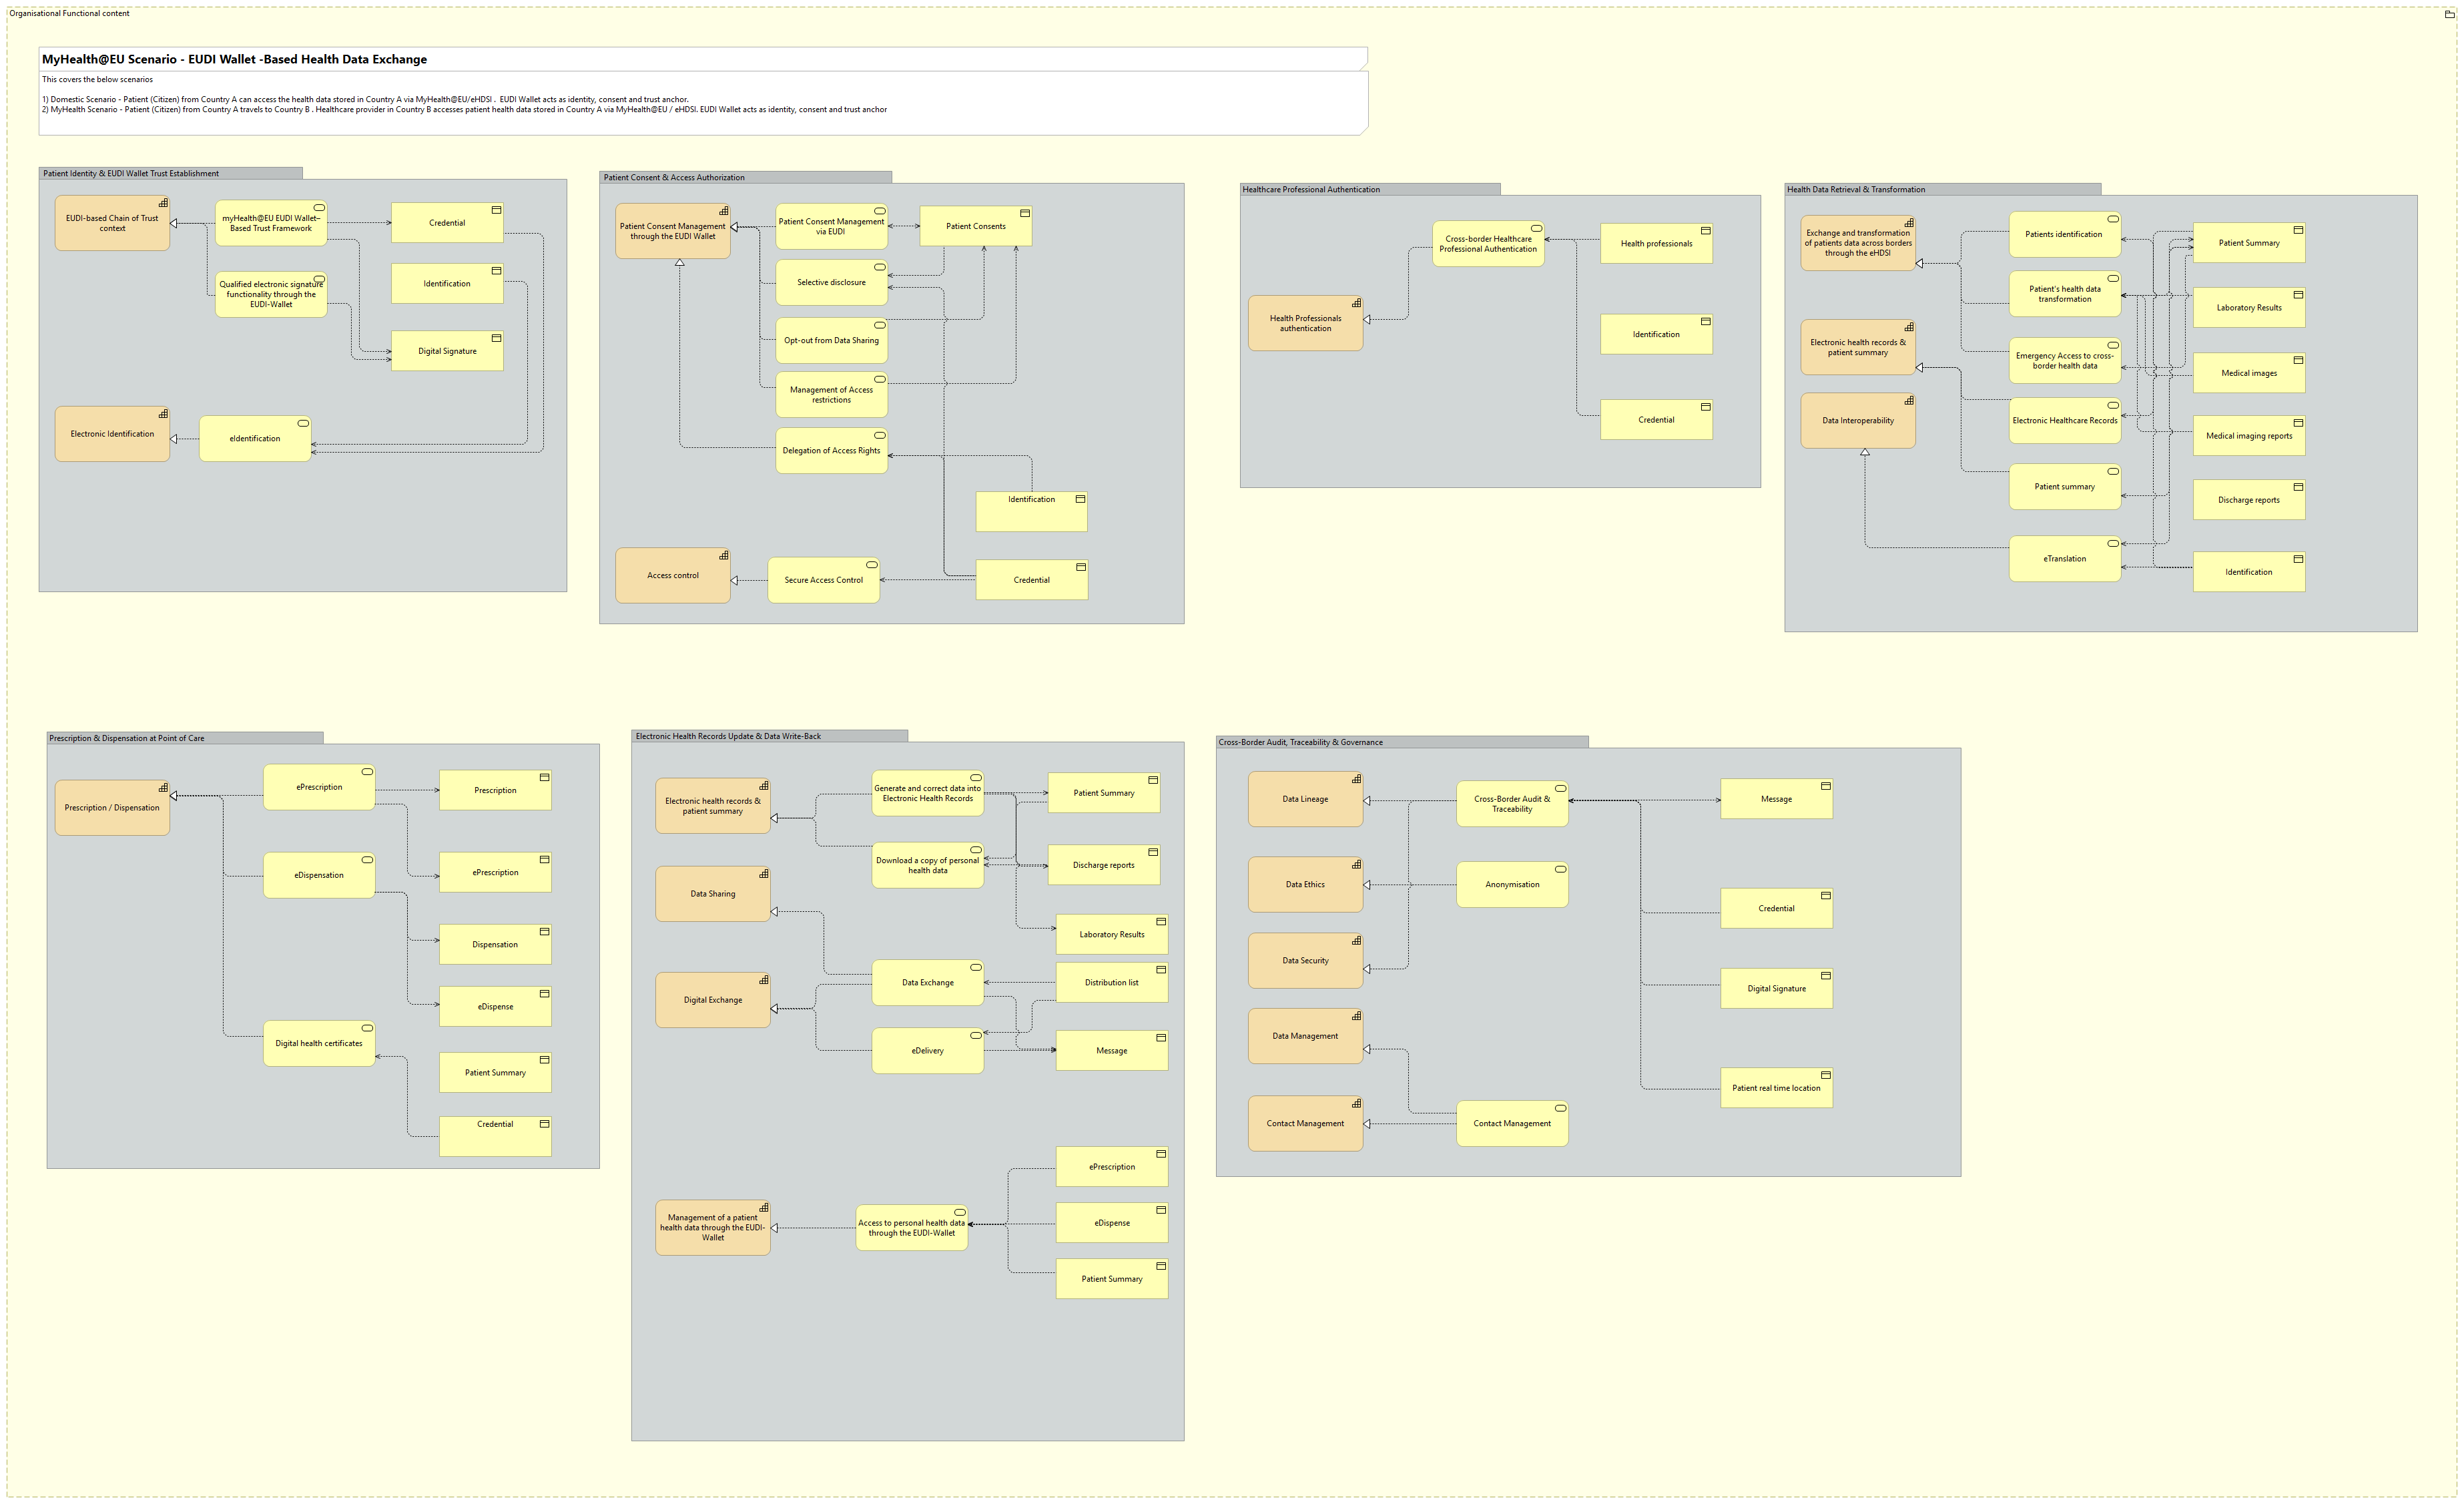This screenshot has height=1504, width=2464.
Task: Select Qualified electronic signature functionality element
Action: (271, 295)
